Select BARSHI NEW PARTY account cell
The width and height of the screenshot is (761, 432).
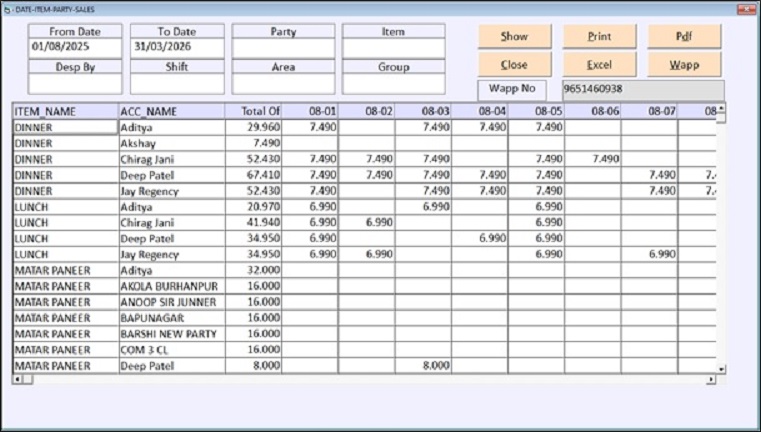click(x=172, y=334)
